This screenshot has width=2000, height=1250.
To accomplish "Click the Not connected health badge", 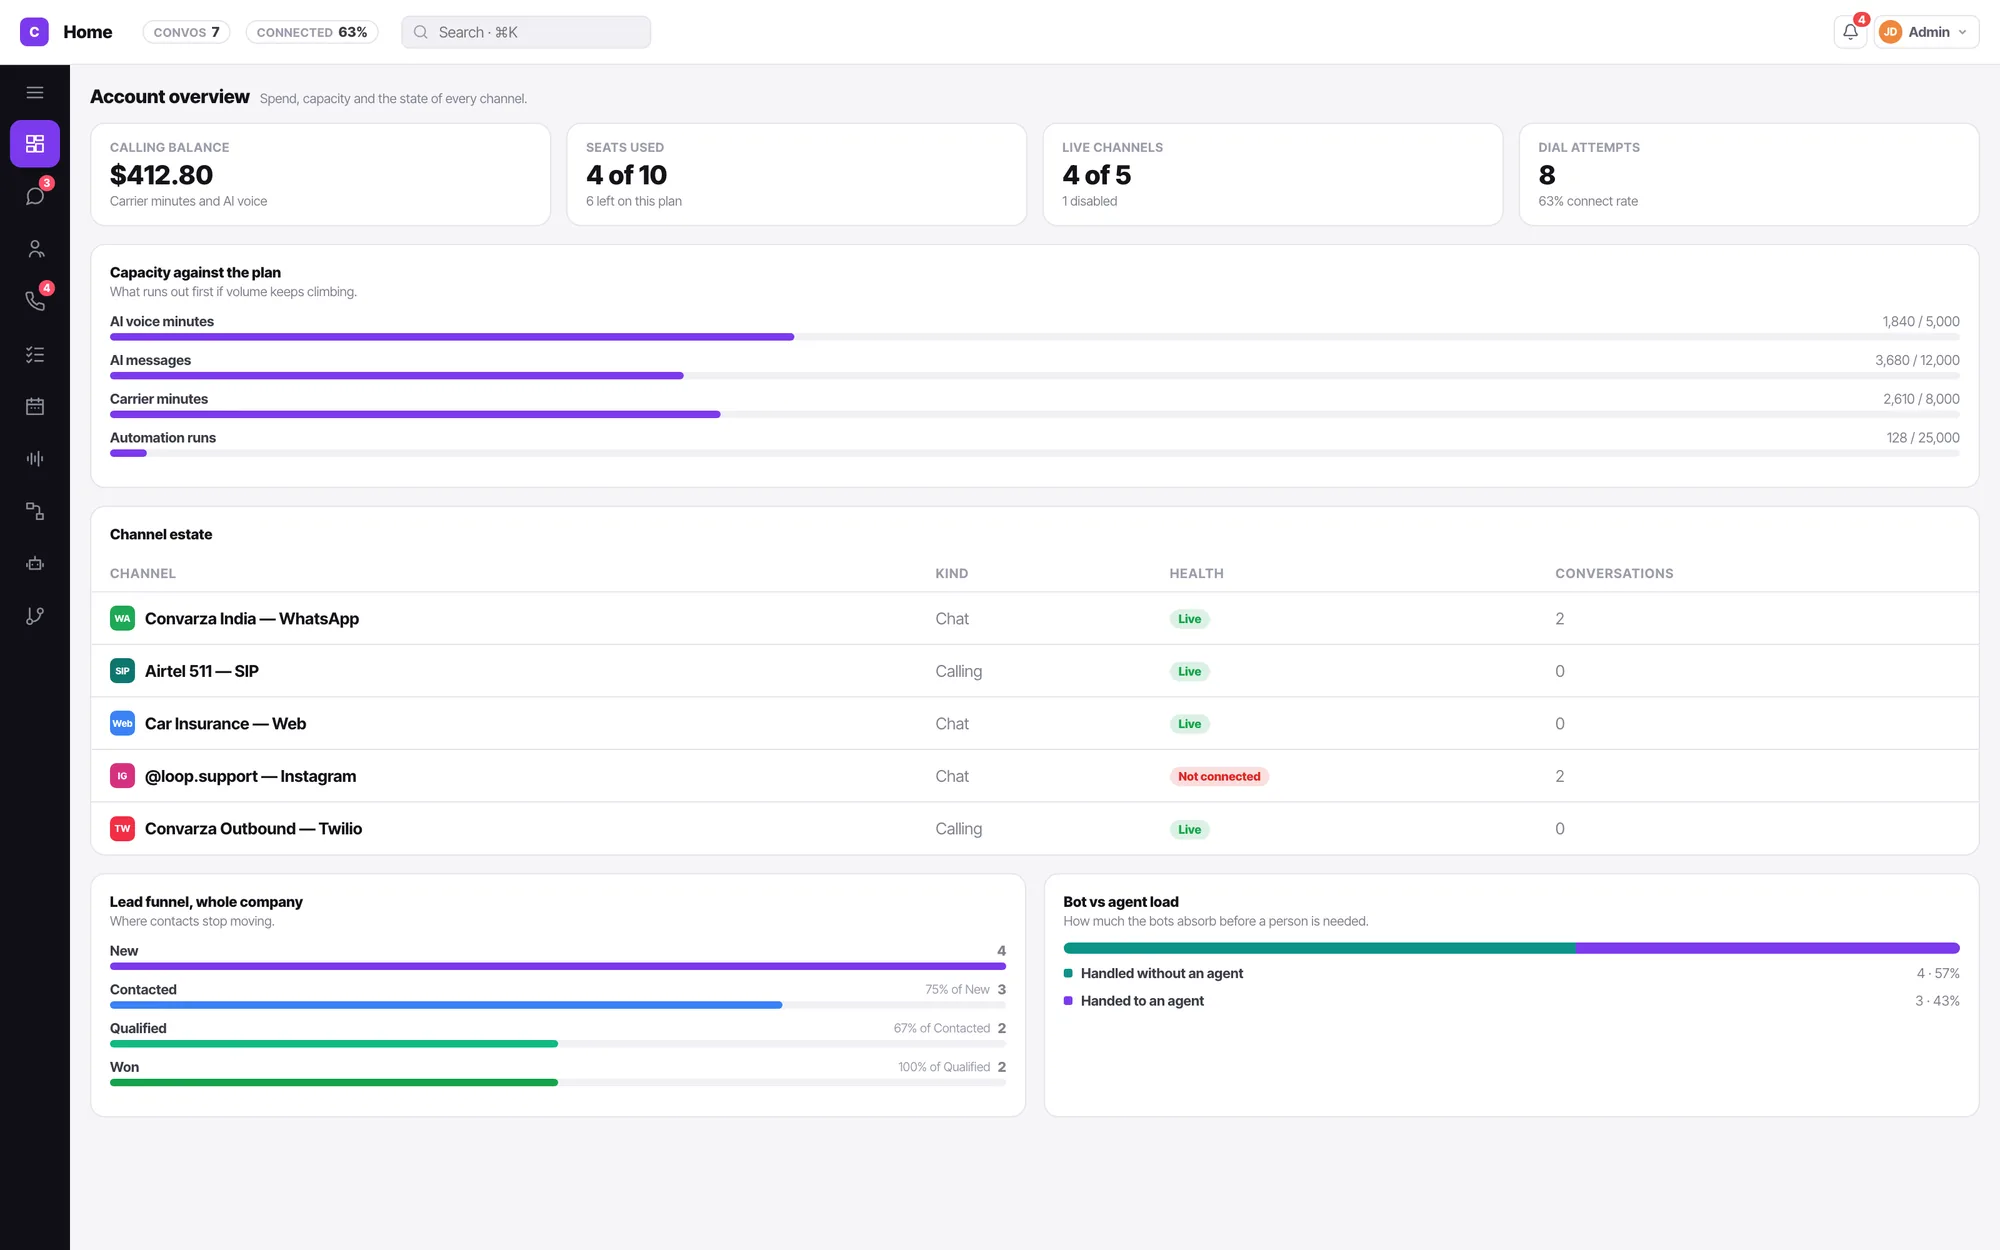I will coord(1219,776).
